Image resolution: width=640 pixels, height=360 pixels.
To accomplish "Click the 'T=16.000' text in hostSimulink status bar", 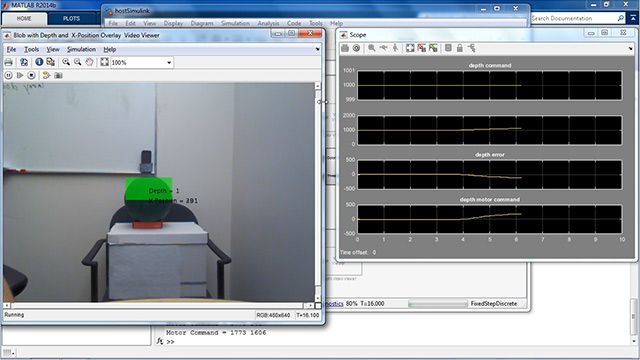I will click(x=372, y=304).
